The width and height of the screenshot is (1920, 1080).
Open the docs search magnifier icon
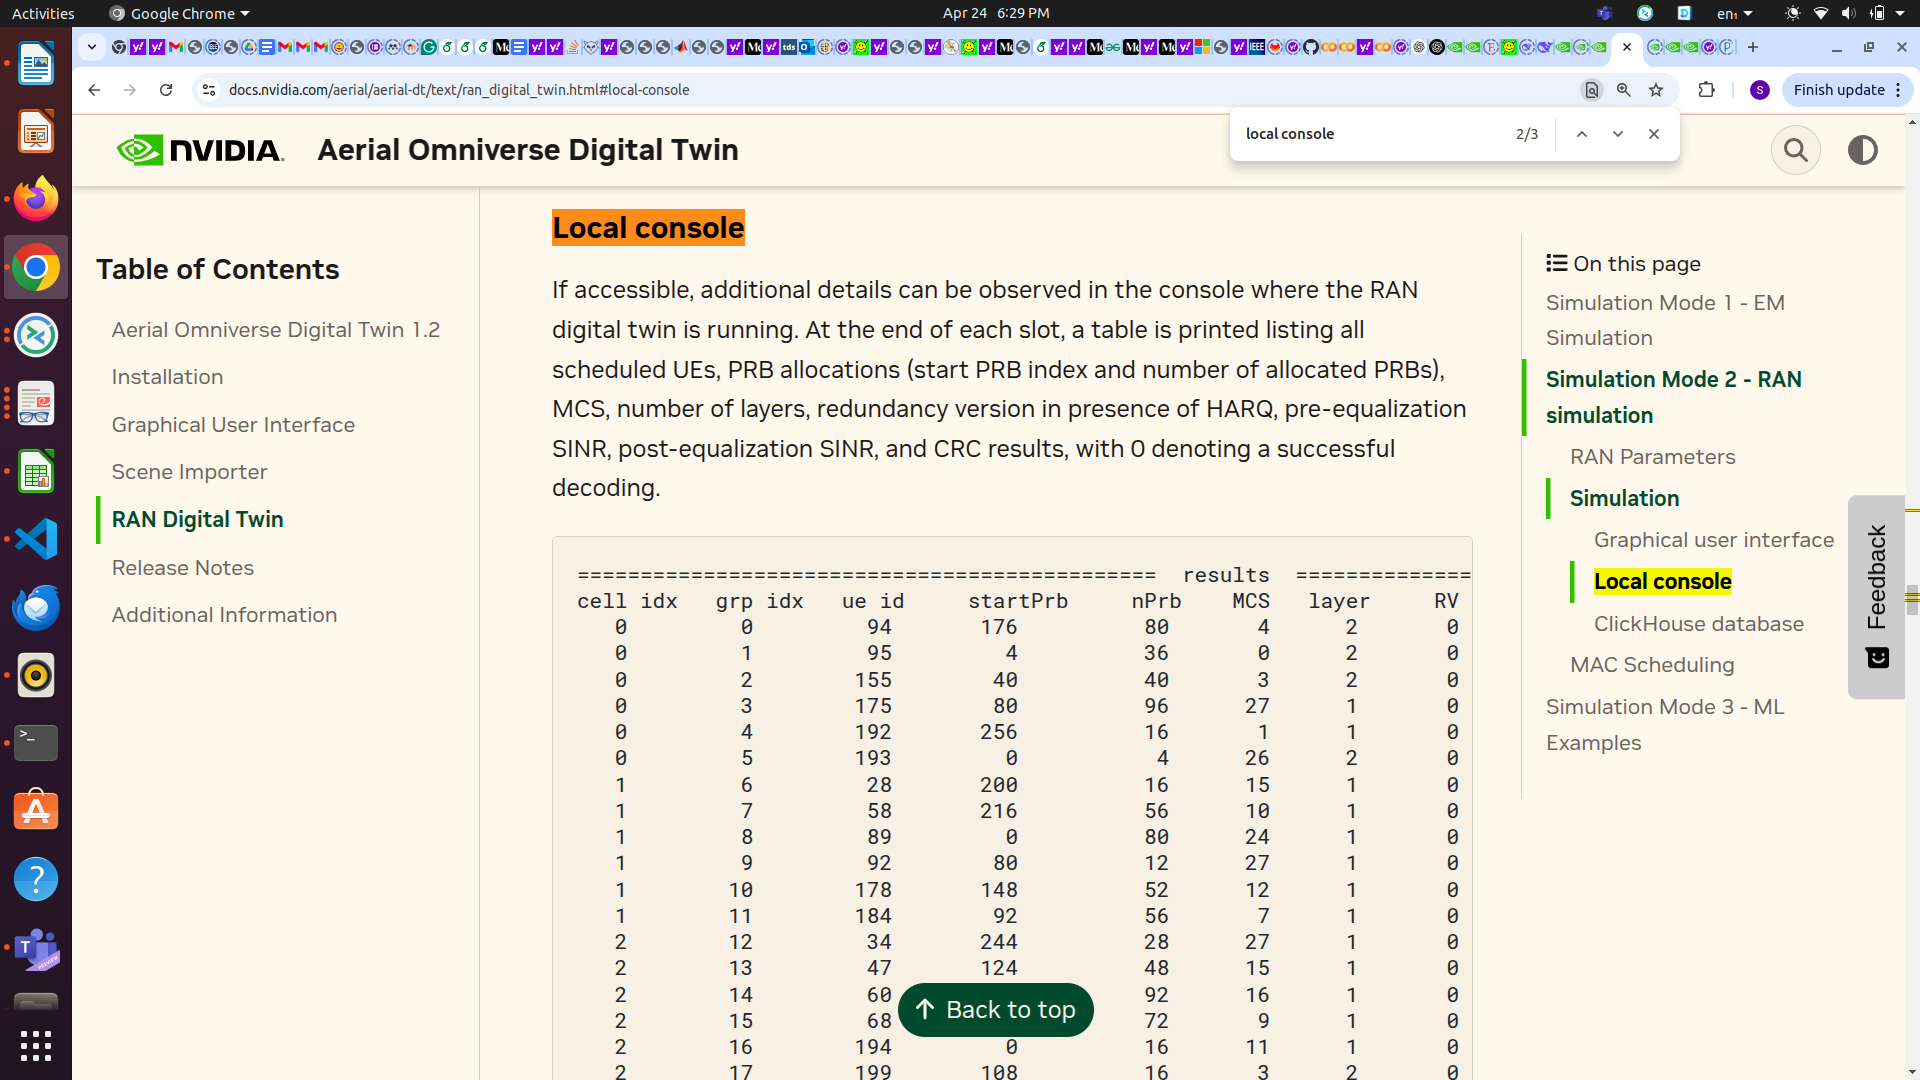(x=1795, y=150)
